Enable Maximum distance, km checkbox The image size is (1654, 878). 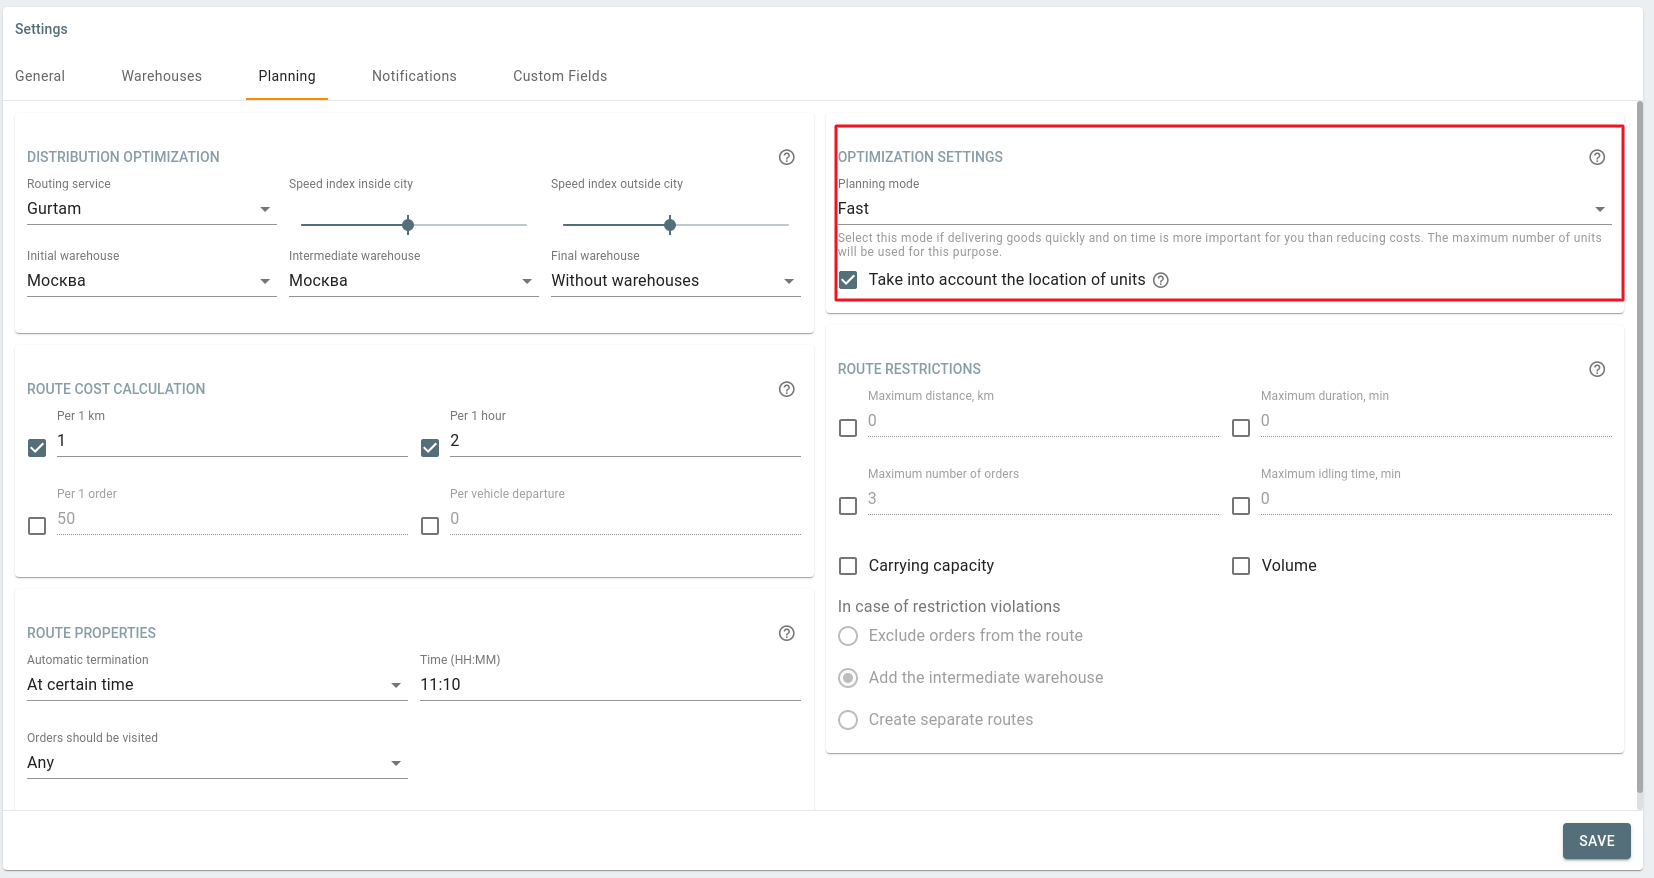click(848, 428)
